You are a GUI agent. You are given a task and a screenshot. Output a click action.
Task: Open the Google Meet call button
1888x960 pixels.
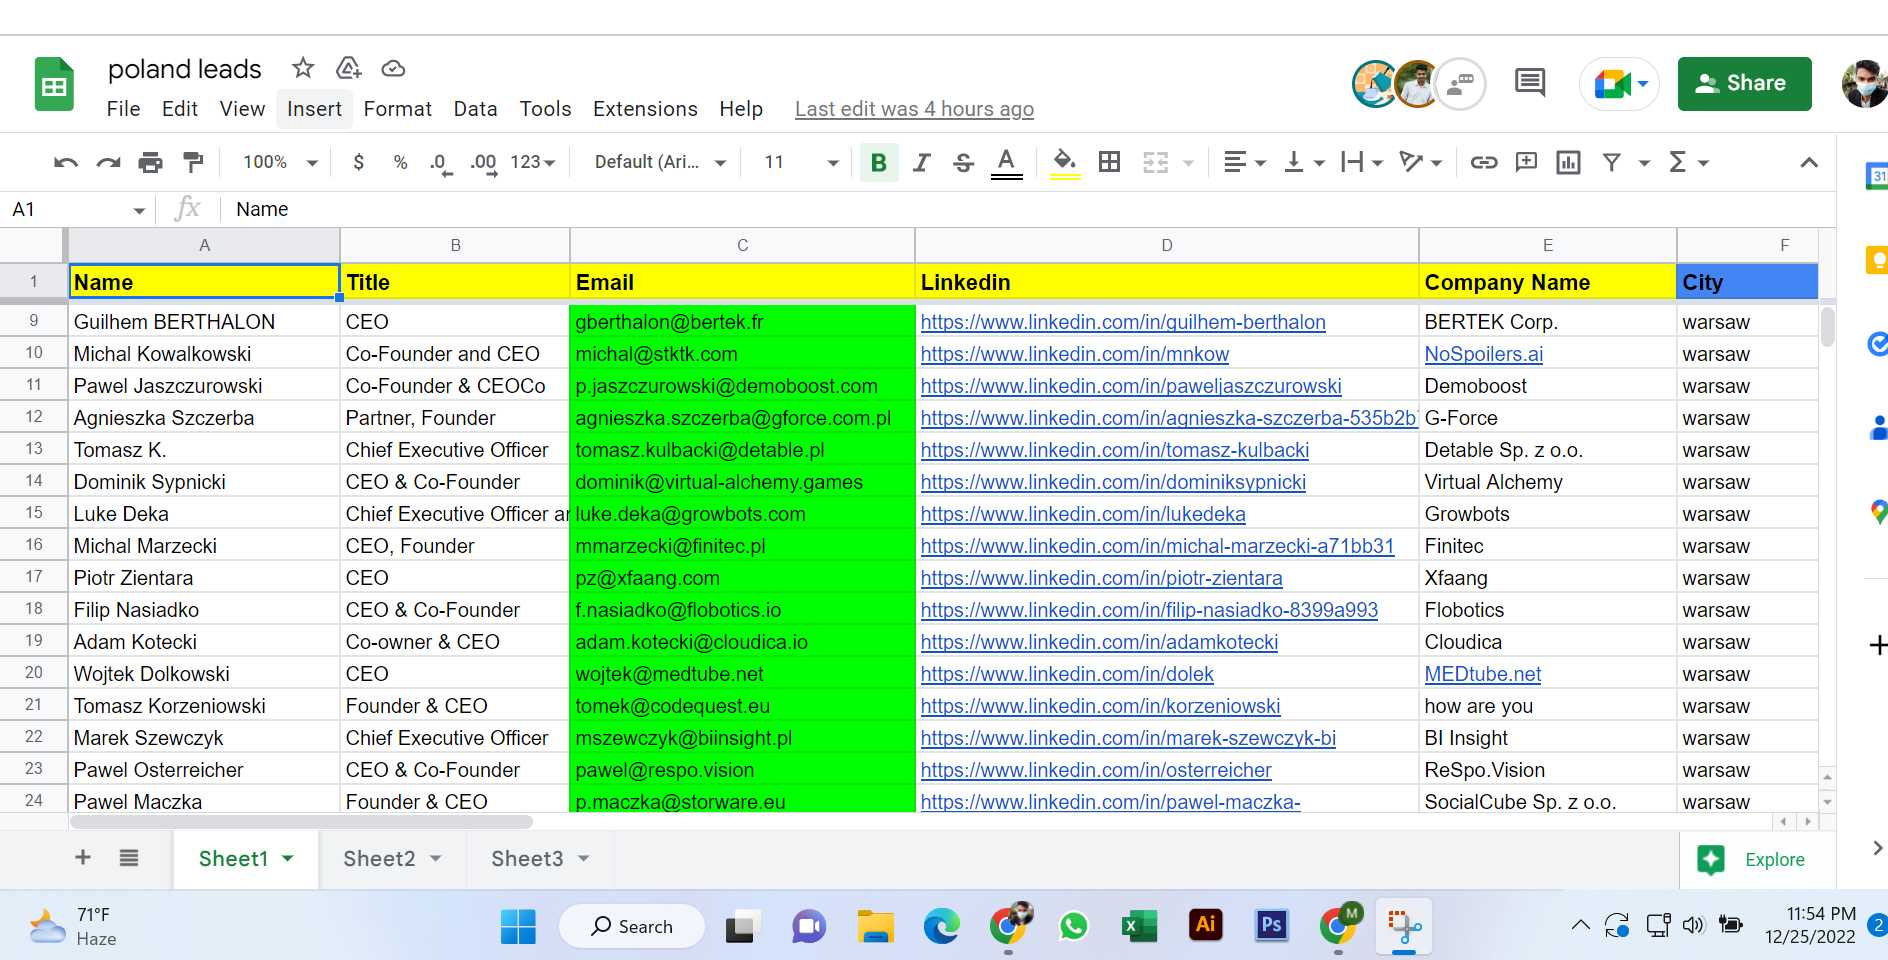point(1619,84)
